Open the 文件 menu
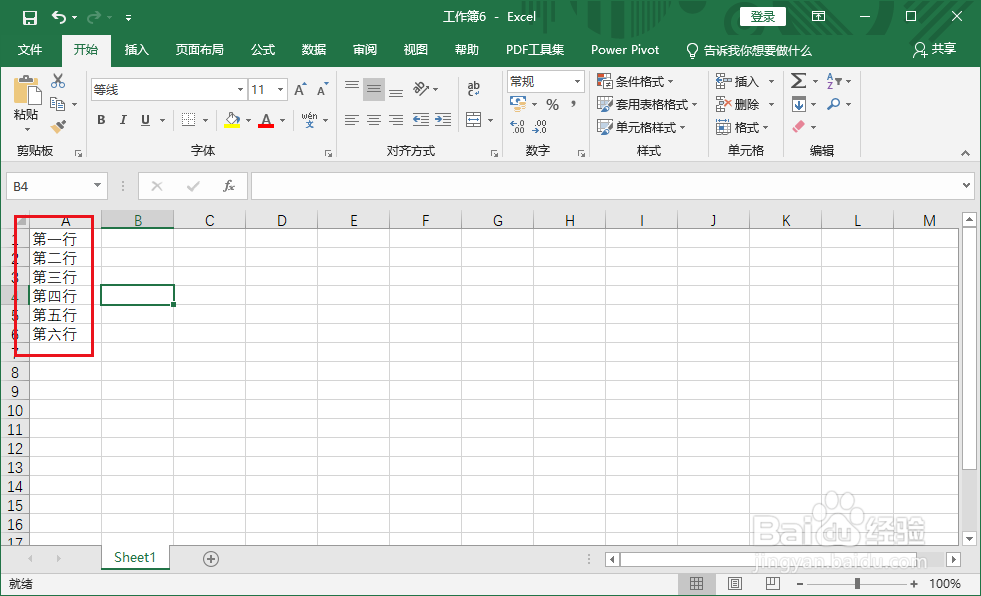The height and width of the screenshot is (596, 981). (x=30, y=50)
